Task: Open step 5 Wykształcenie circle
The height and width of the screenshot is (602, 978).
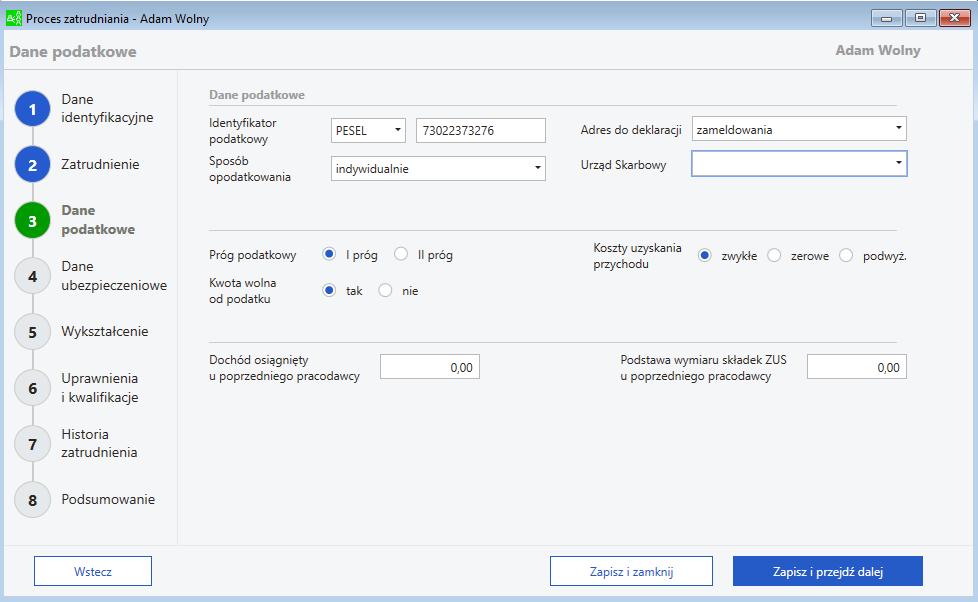Action: [x=32, y=332]
